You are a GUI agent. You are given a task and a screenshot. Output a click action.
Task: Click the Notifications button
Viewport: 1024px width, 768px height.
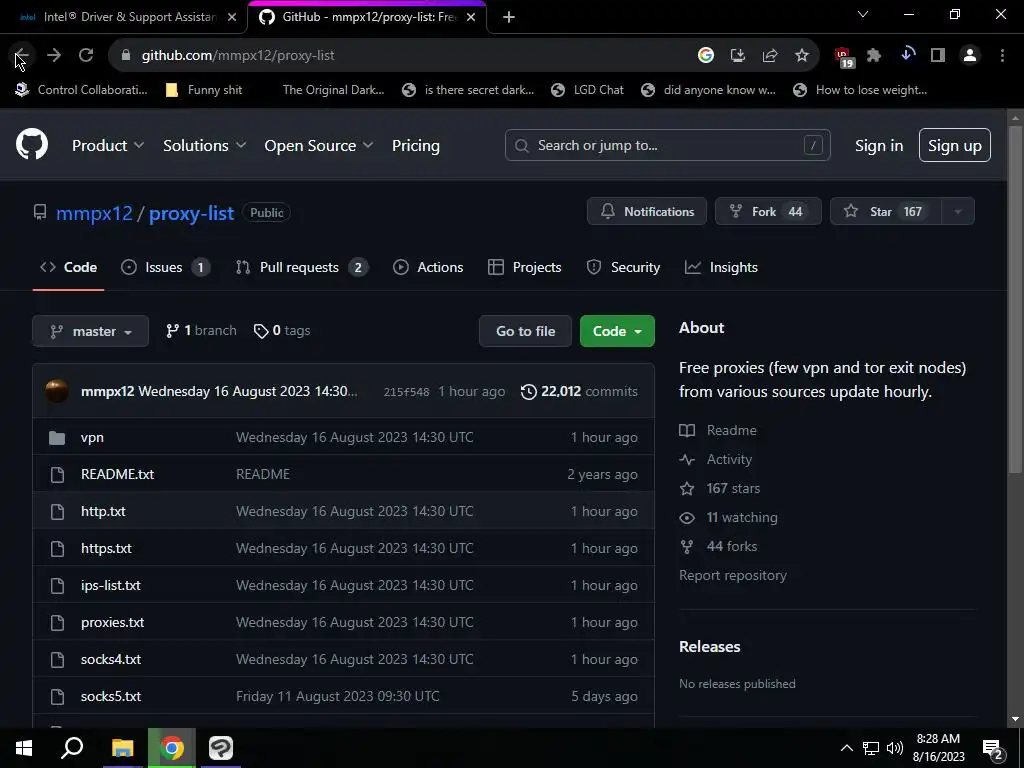tap(647, 212)
